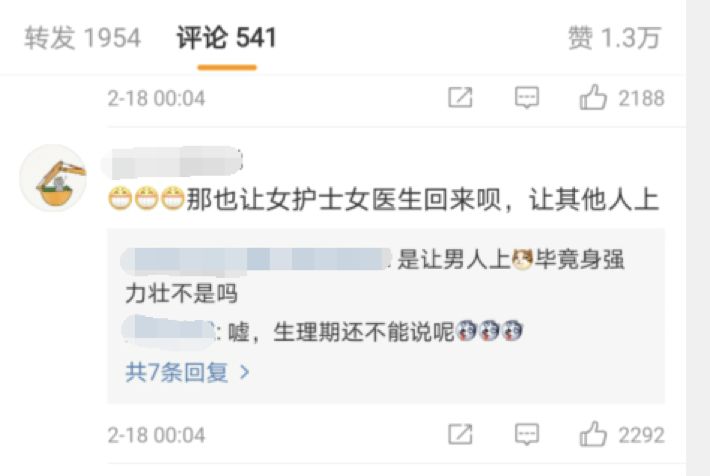Open first blurred replier name in reply box
The width and height of the screenshot is (710, 476).
257,260
